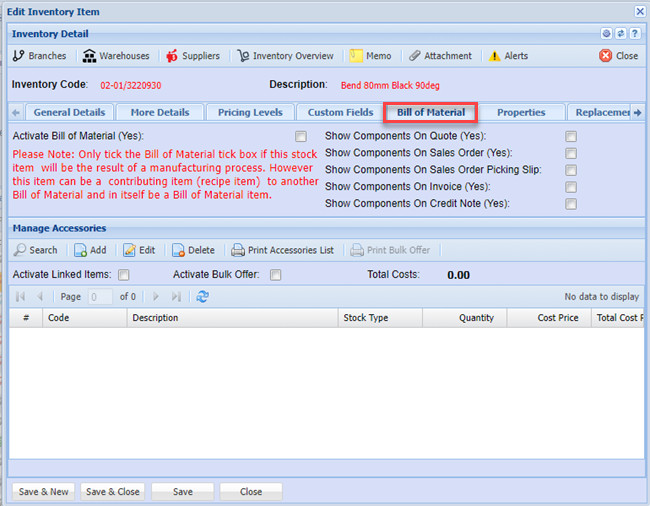Viewport: 650px width, 506px height.
Task: Tick Activate Bill of Material checkbox
Action: coord(301,136)
